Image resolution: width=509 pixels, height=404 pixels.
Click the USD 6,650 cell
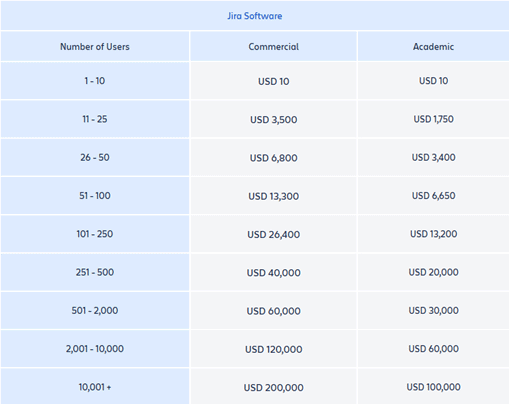433,196
